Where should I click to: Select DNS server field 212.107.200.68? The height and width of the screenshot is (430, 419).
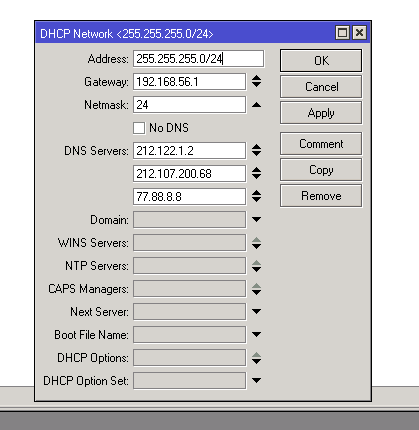(189, 174)
